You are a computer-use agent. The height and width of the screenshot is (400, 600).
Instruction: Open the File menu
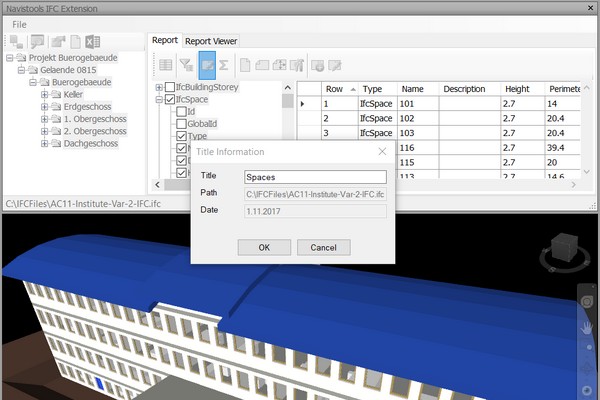(20, 23)
